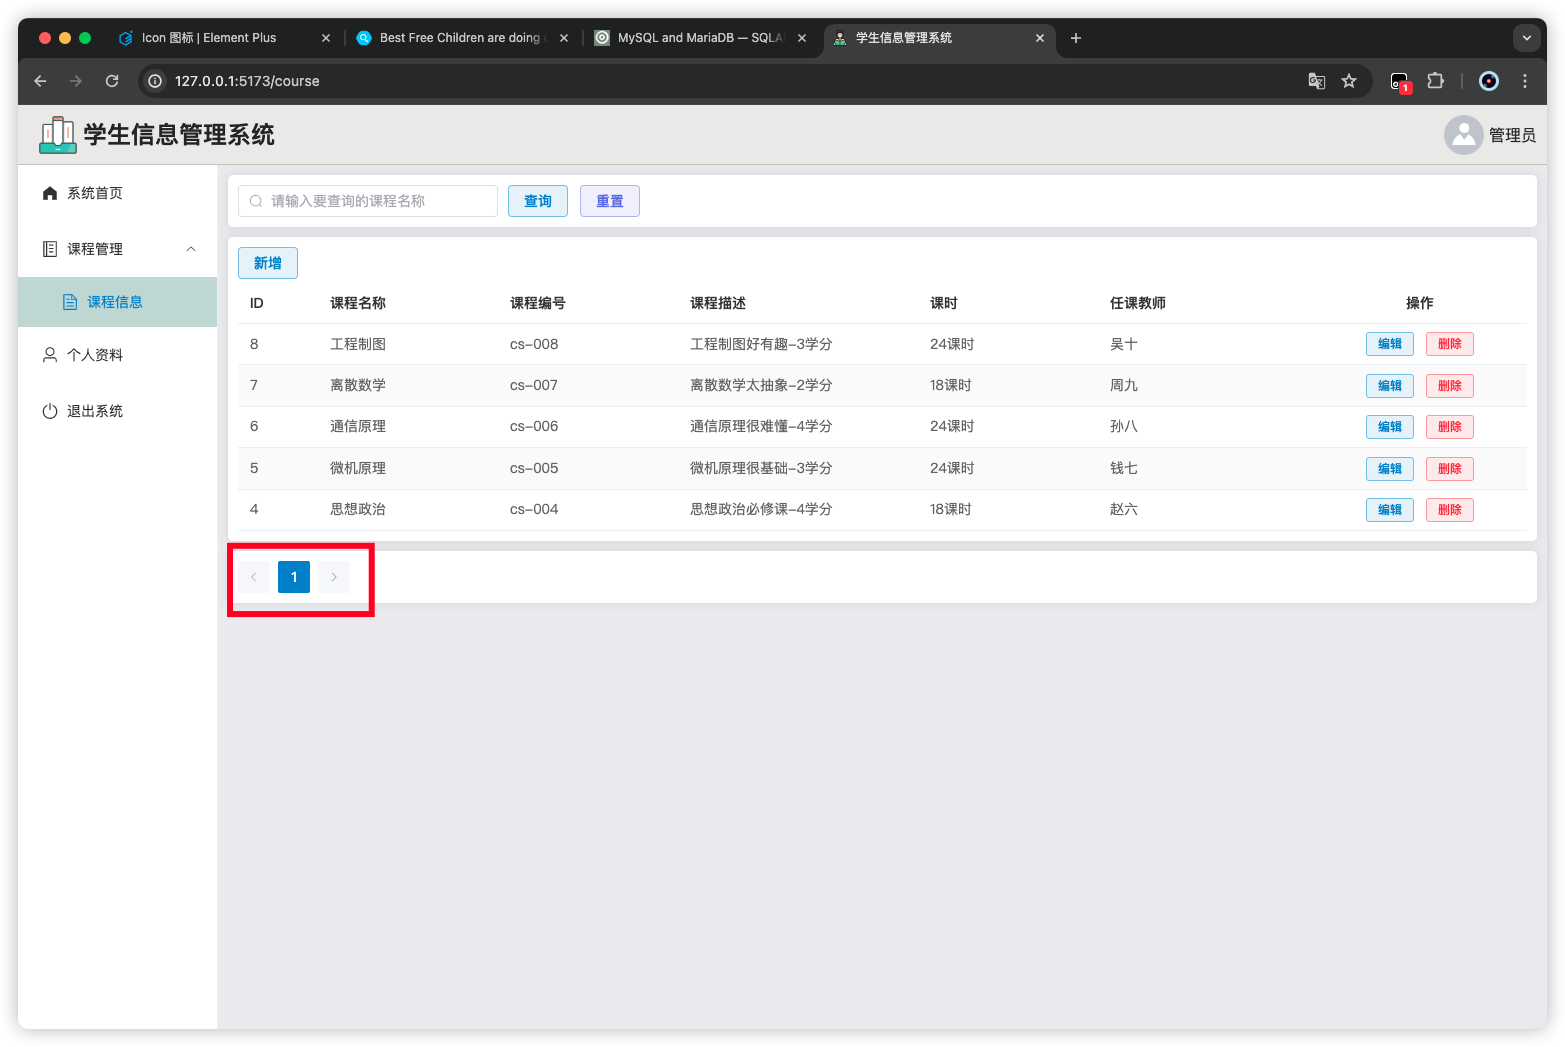This screenshot has width=1565, height=1047.
Task: Delete the 微机原理 course row
Action: (x=1450, y=469)
